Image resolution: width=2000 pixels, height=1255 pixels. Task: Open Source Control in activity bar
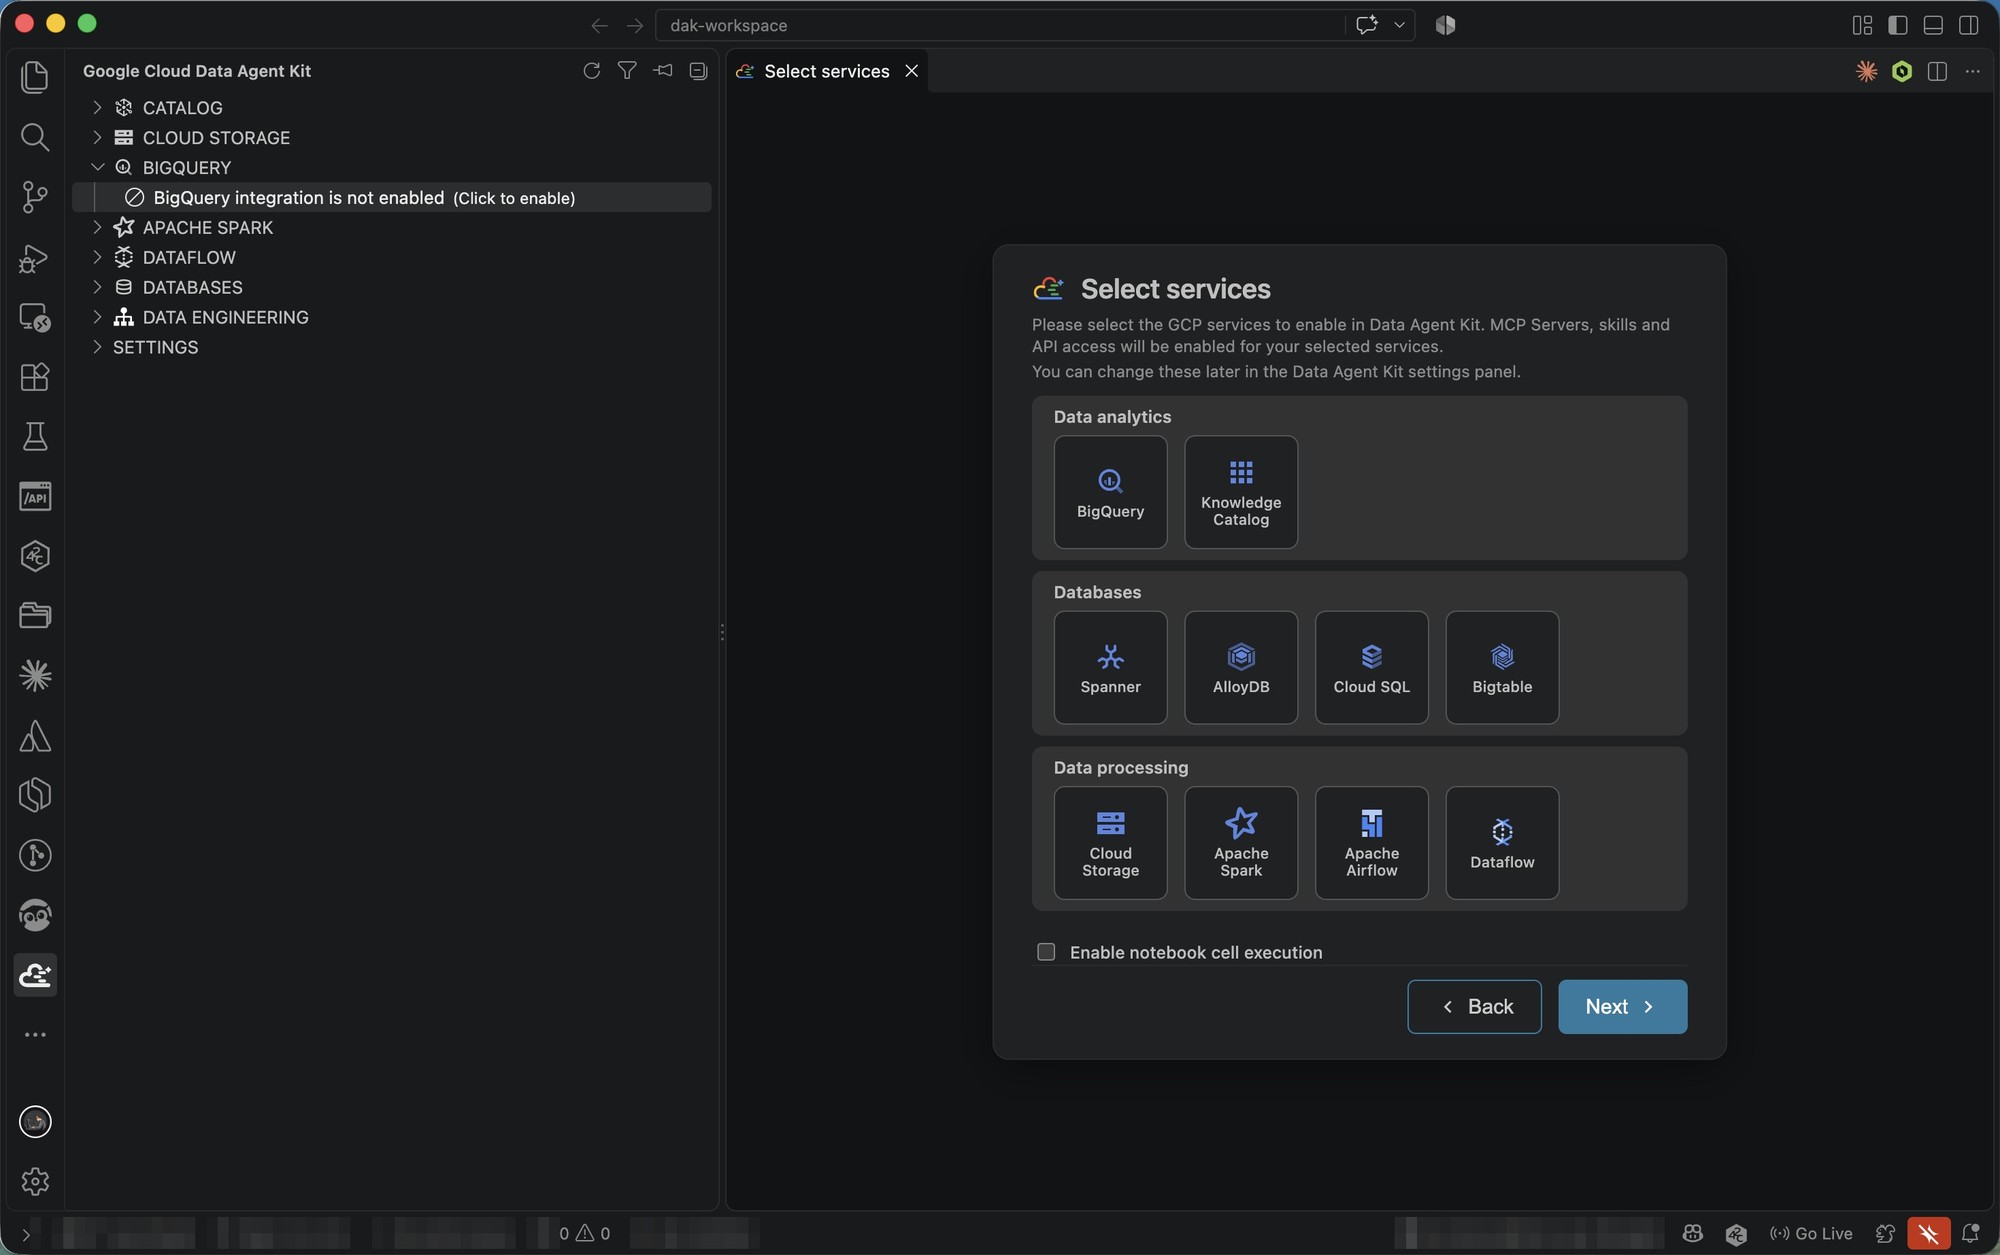pos(35,197)
